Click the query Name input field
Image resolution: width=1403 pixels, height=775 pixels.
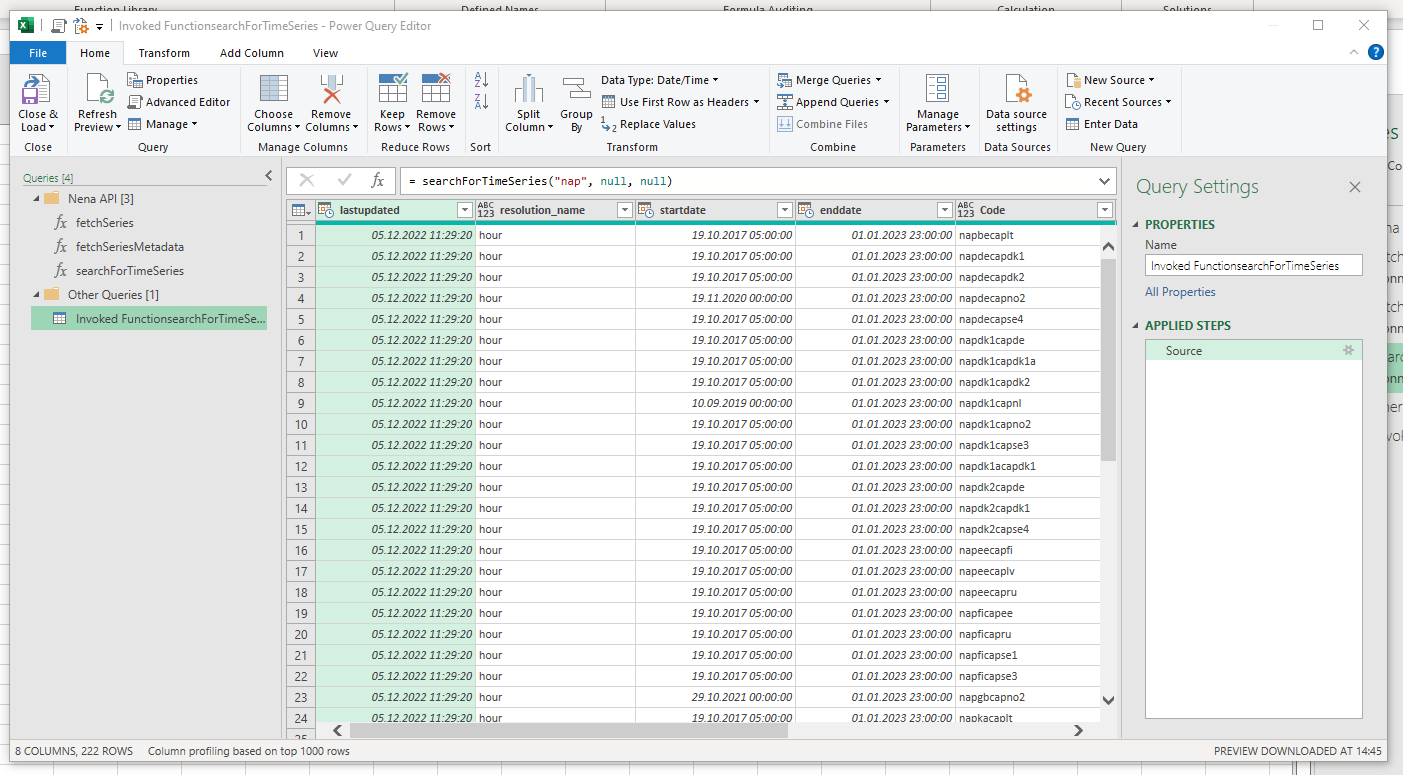1254,266
